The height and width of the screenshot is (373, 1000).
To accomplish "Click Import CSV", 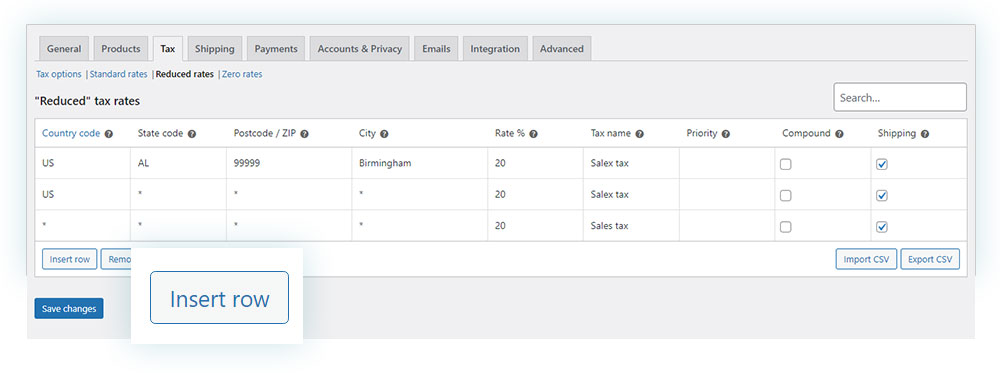I will (x=867, y=260).
